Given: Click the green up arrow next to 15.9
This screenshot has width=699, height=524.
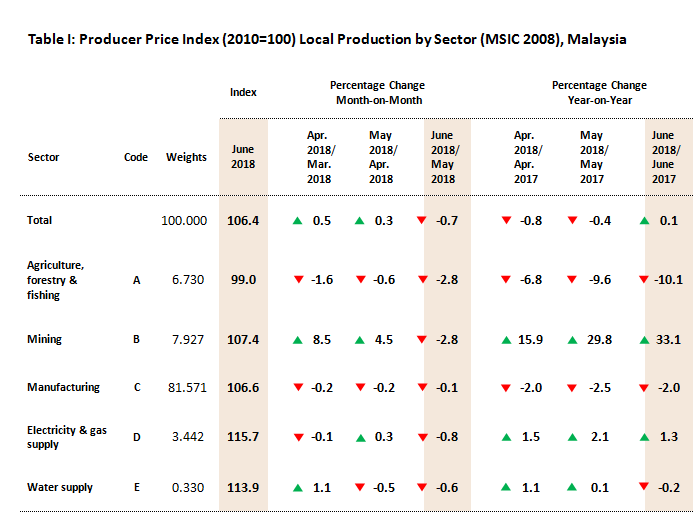Looking at the screenshot, I should tap(507, 340).
